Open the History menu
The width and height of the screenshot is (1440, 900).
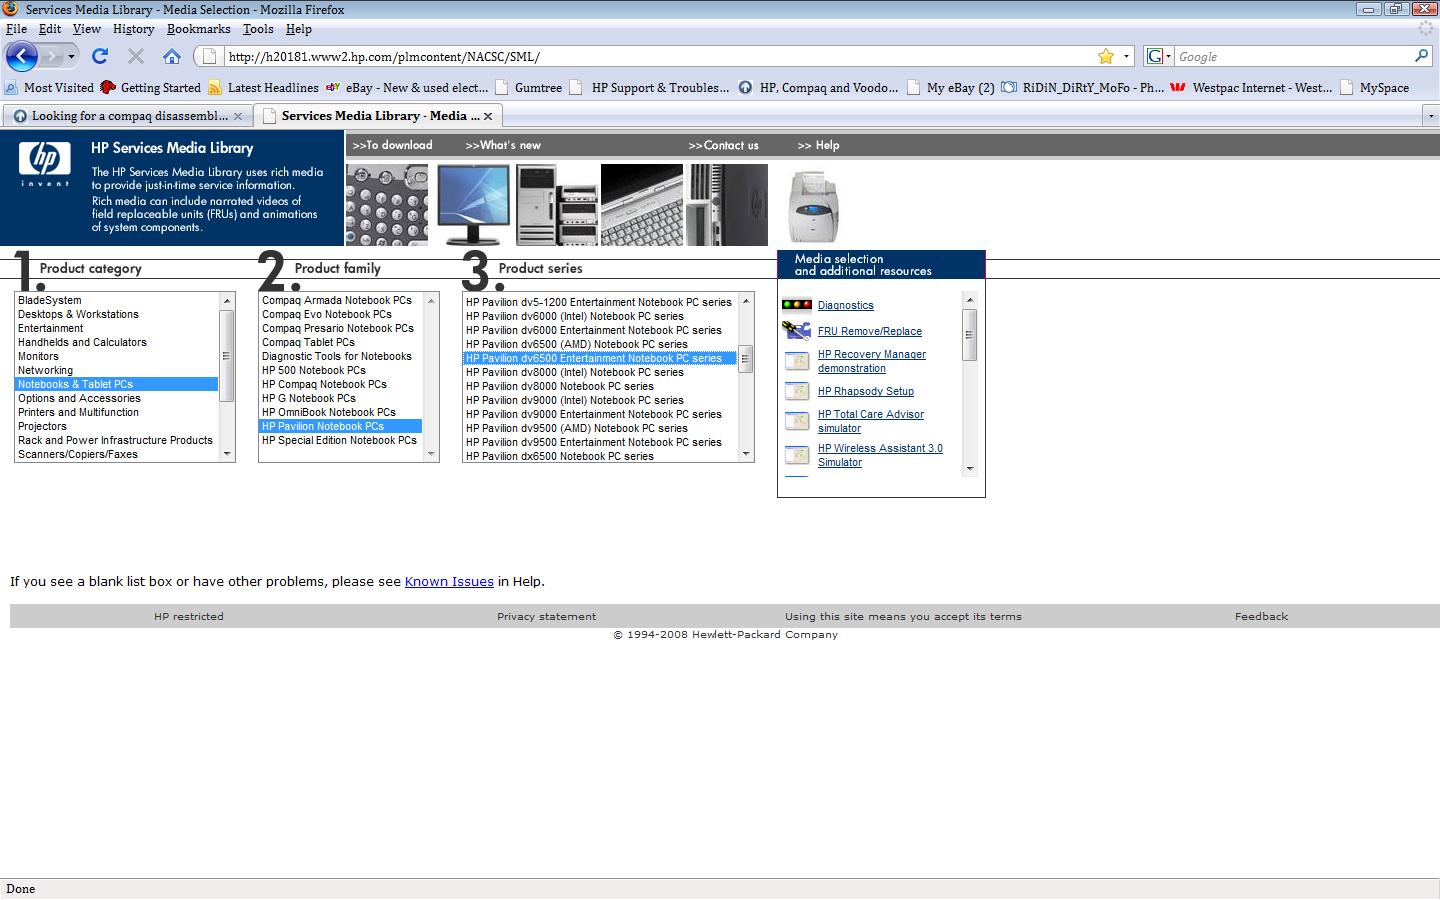click(133, 29)
